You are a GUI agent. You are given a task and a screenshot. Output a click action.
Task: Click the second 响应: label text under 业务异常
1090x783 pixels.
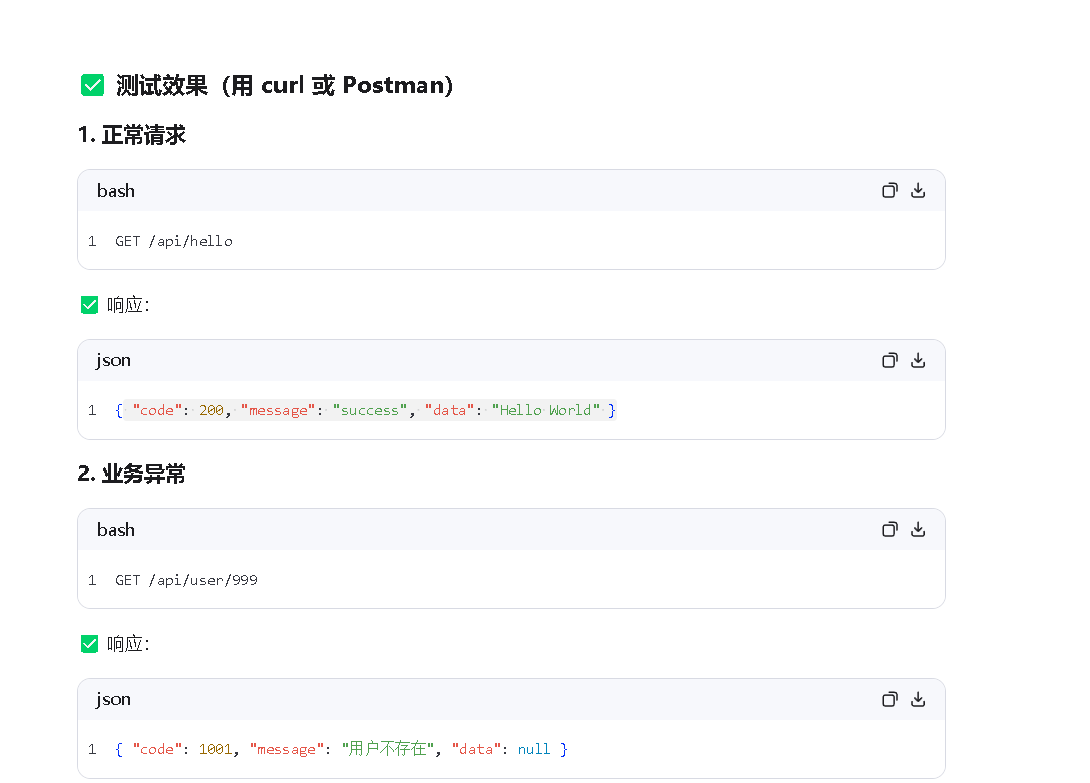point(128,644)
